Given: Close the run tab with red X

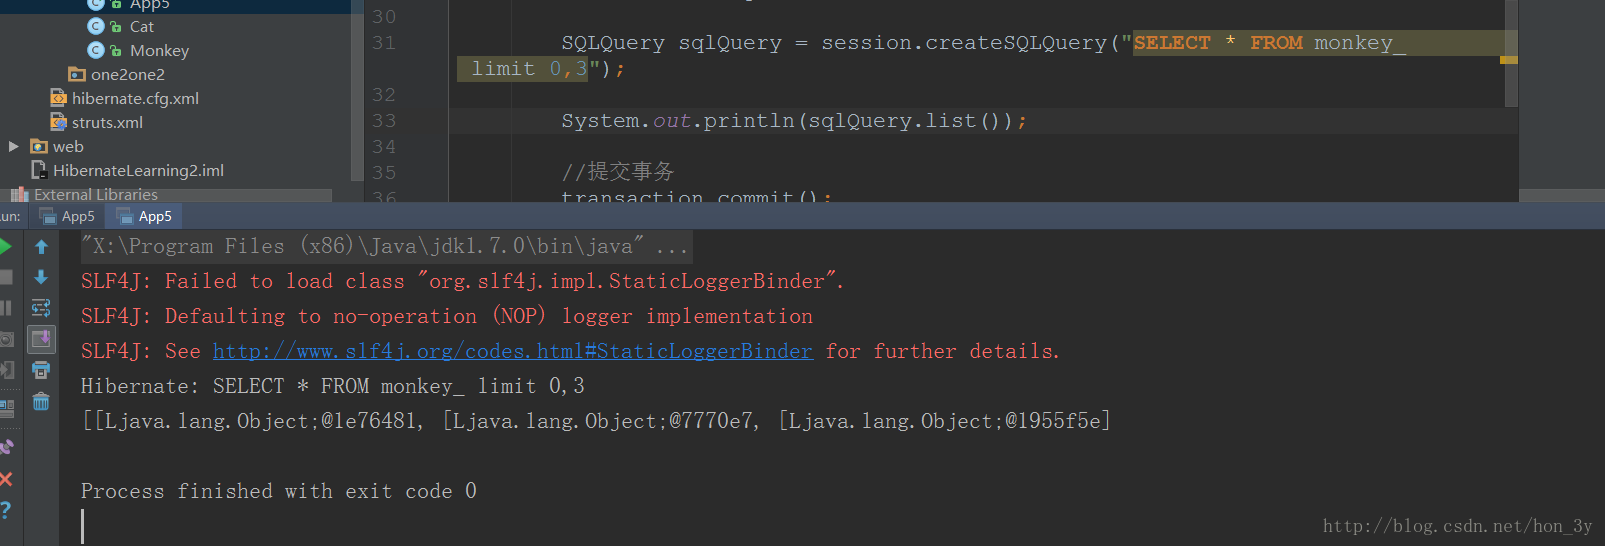Looking at the screenshot, I should click(x=5, y=479).
